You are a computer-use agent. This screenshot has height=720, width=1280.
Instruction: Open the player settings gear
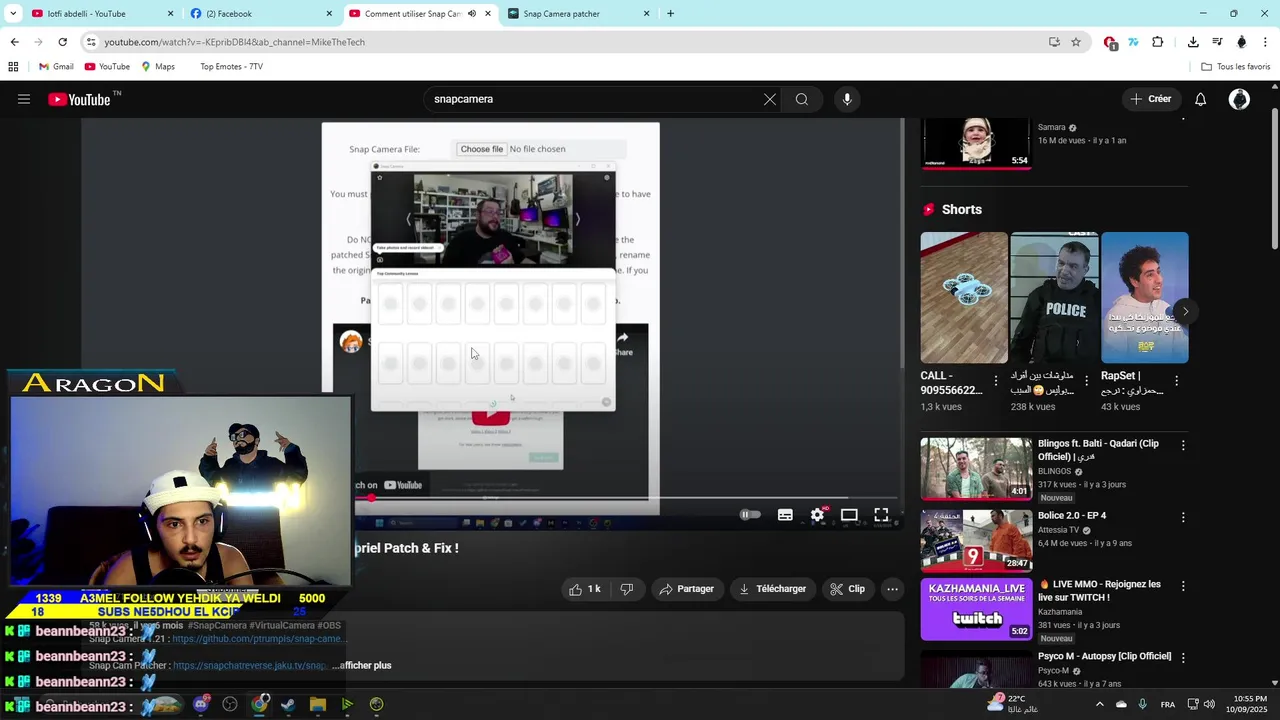[x=818, y=515]
